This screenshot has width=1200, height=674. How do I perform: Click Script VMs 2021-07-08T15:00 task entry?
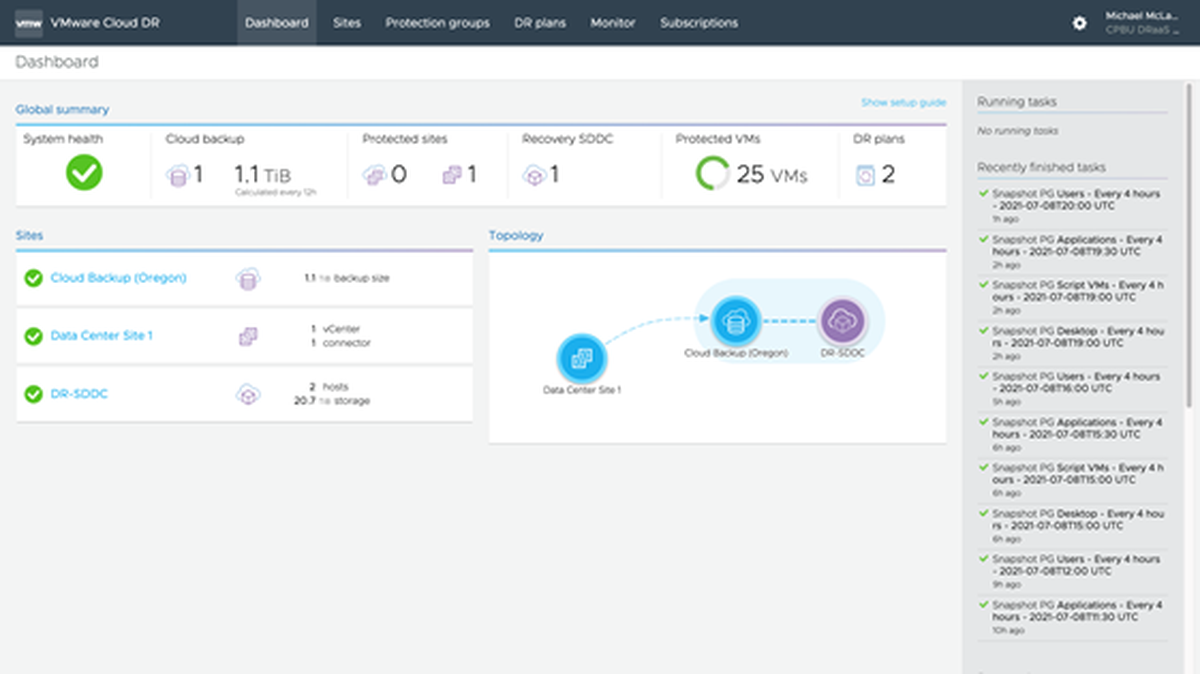[1072, 479]
